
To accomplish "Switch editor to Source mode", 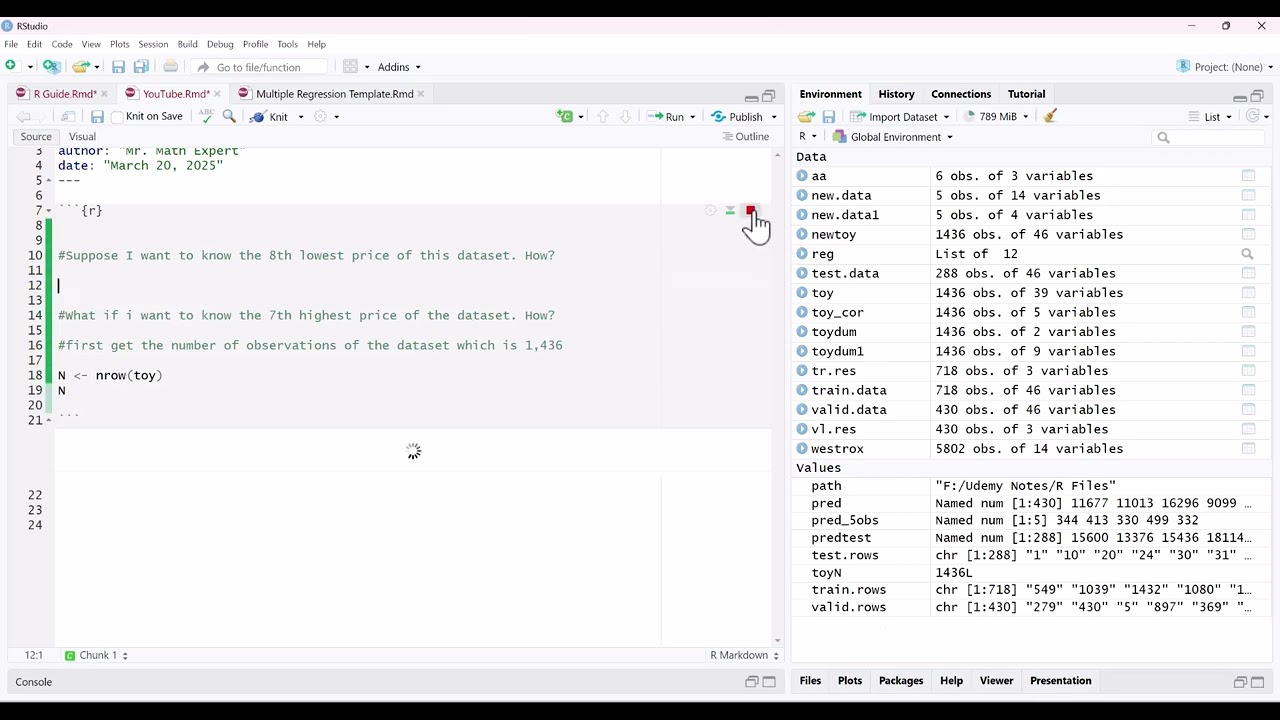I will tap(36, 137).
